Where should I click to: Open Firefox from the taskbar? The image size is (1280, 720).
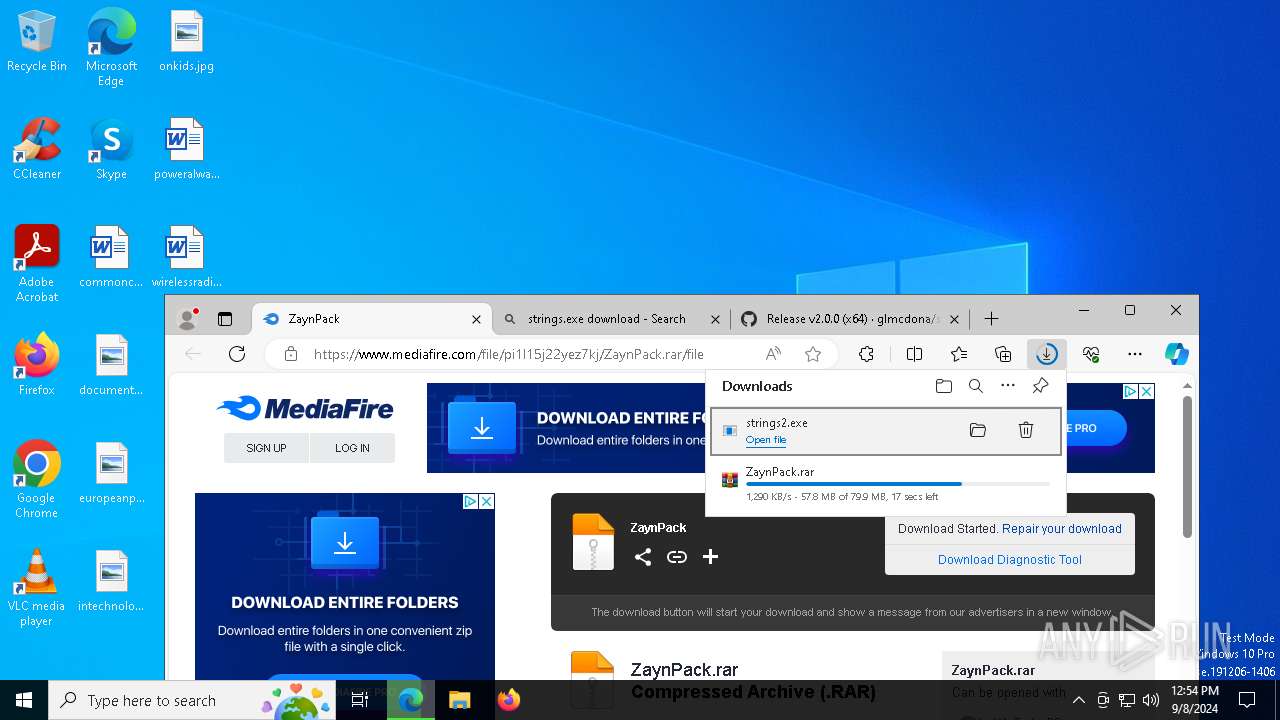point(509,700)
